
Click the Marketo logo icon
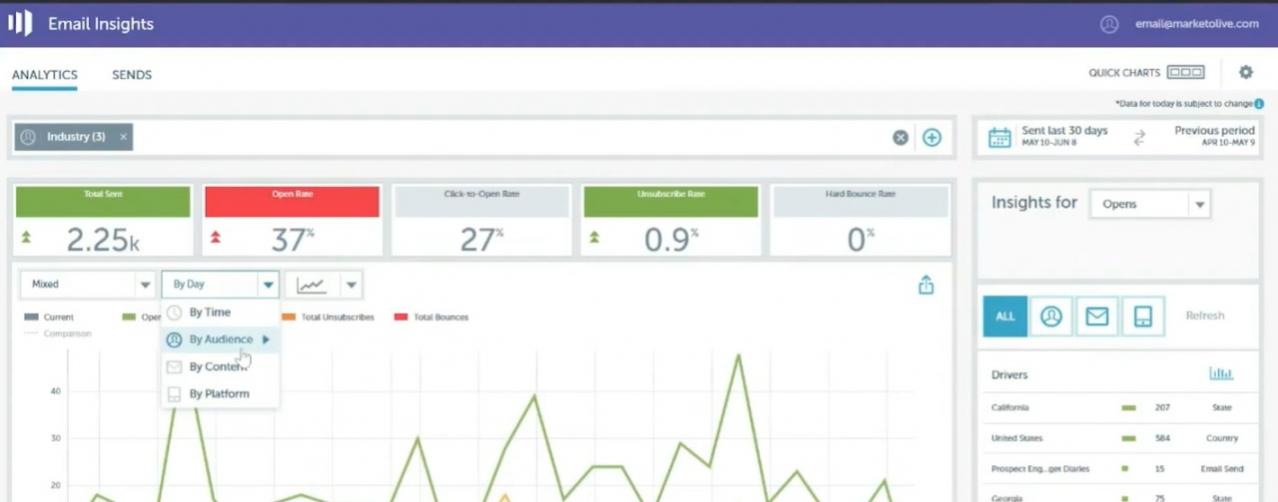click(20, 23)
